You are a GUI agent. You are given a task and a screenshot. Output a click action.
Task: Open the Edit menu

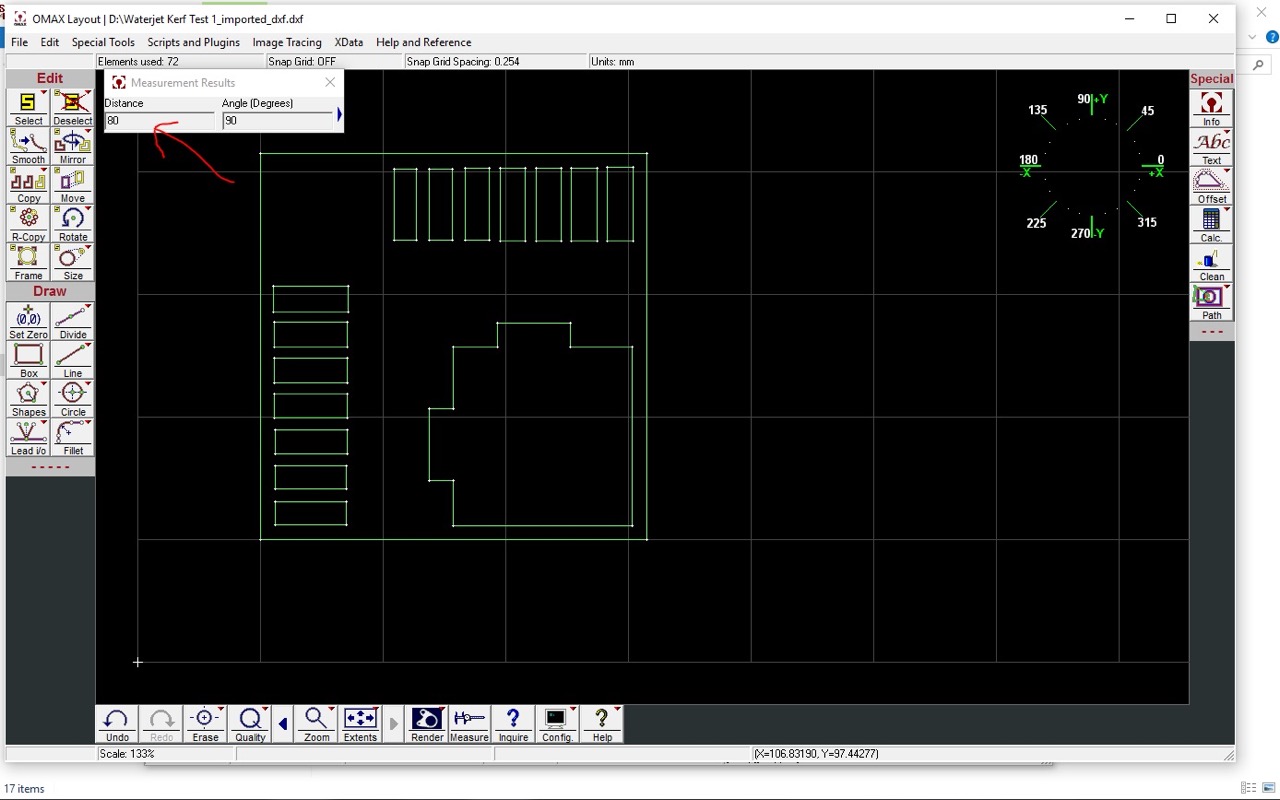50,42
